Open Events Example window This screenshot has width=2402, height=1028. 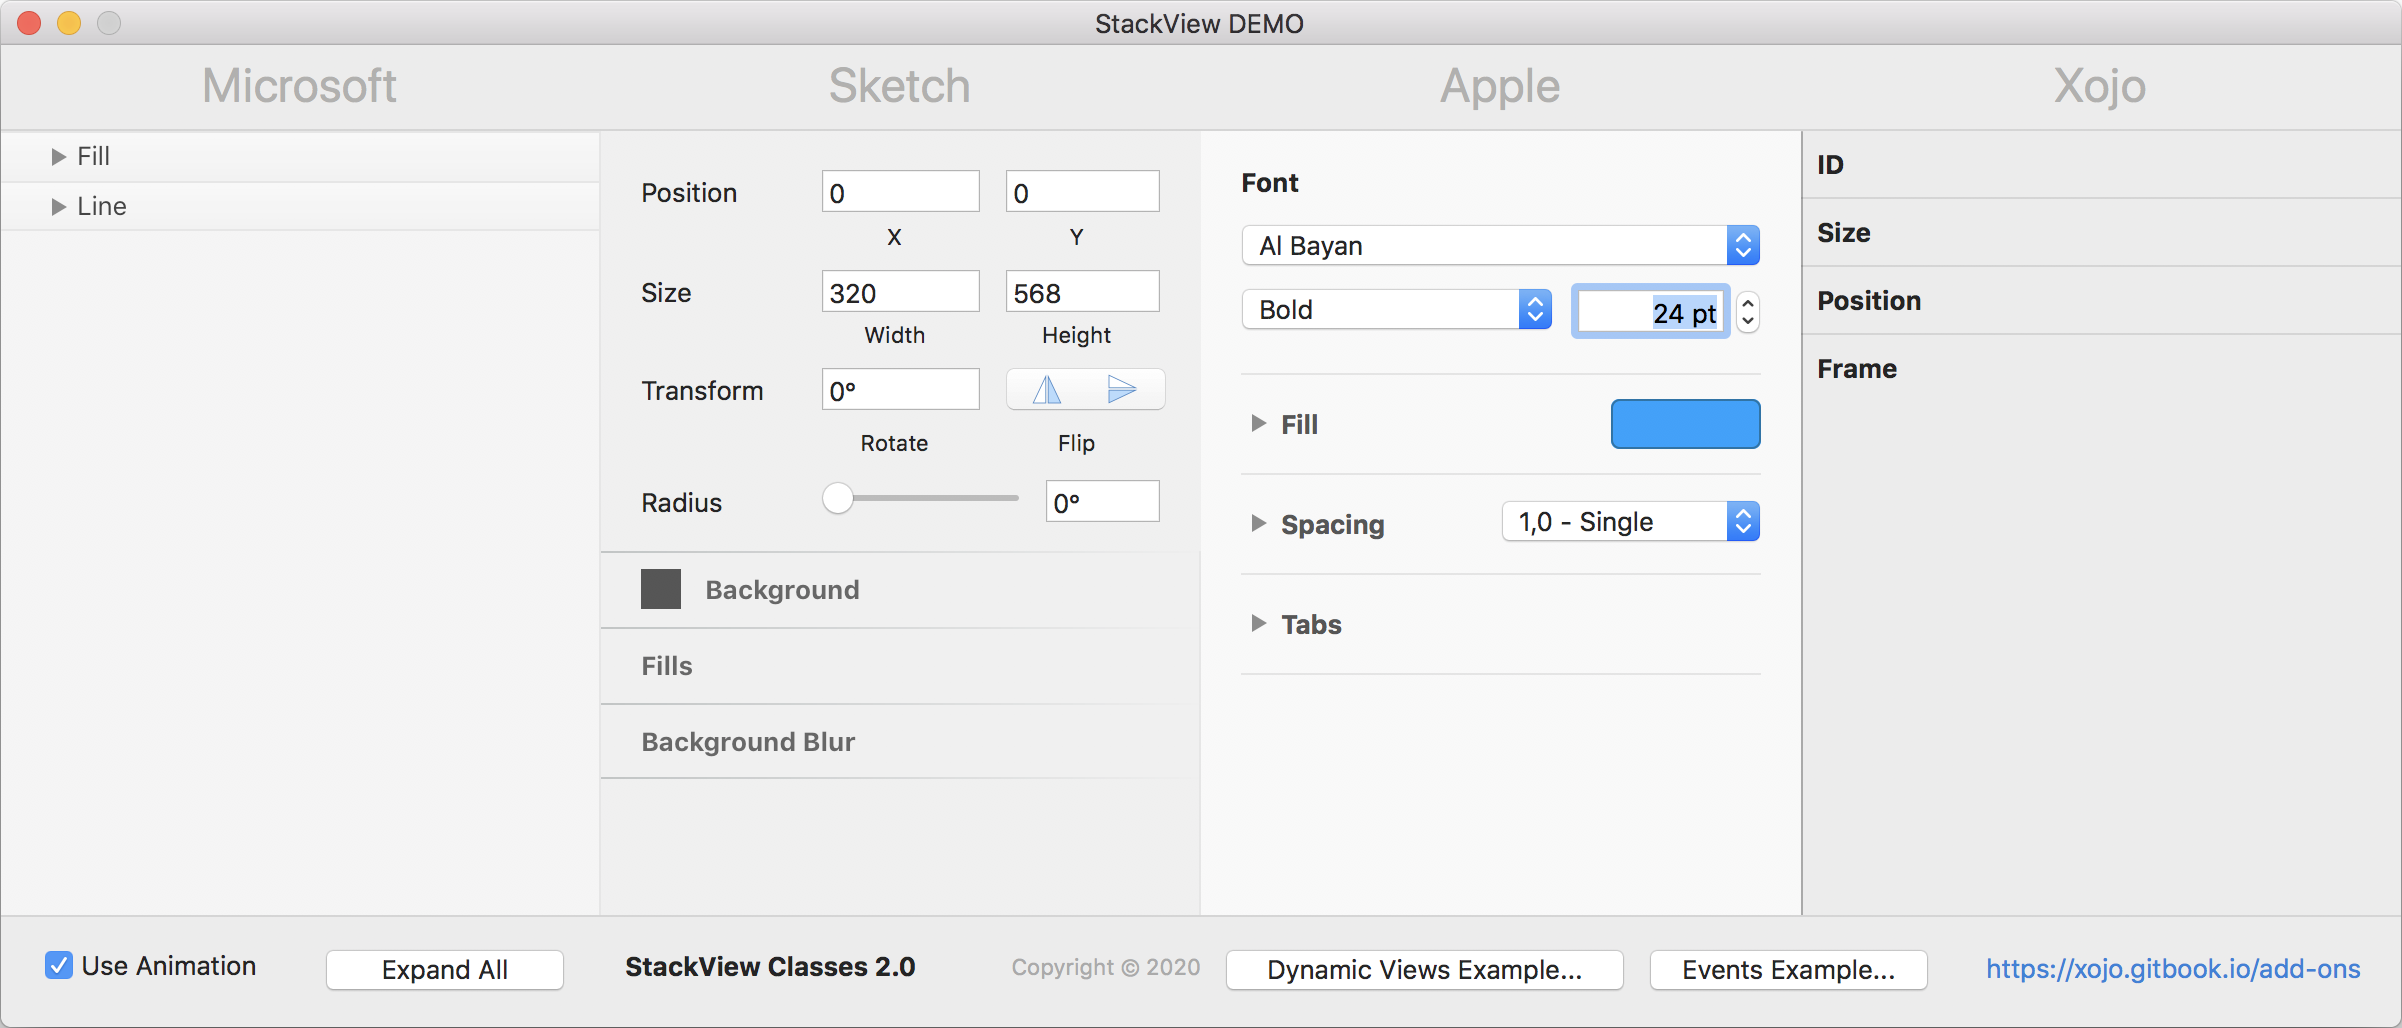click(x=1788, y=970)
